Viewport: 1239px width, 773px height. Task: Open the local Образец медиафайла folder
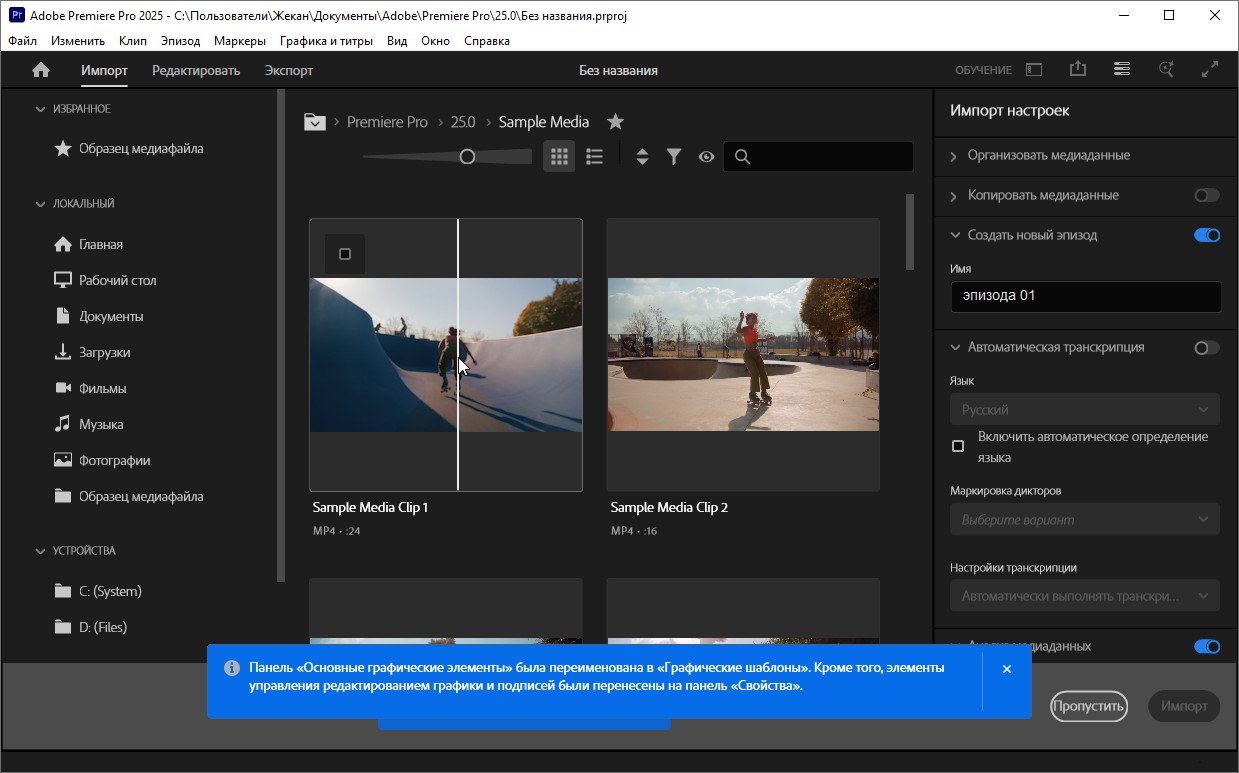point(128,496)
